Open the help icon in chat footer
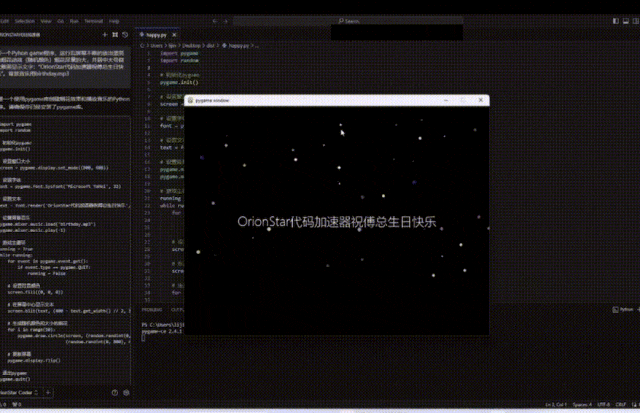The height and width of the screenshot is (413, 640). tap(115, 393)
